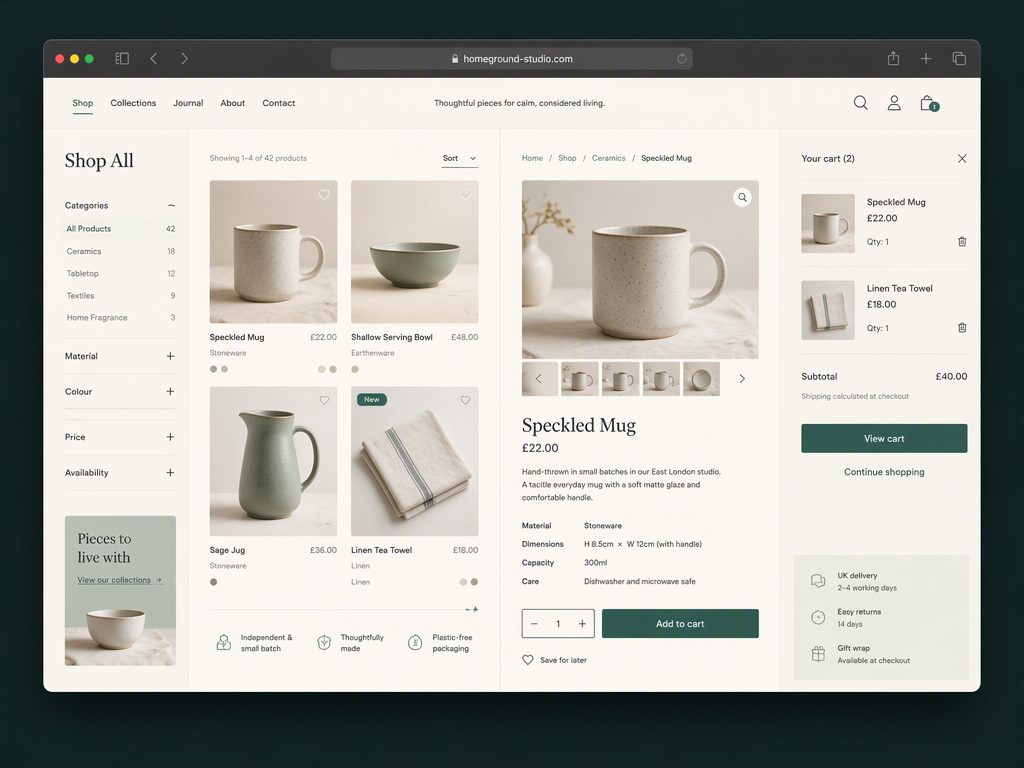
Task: Click the homeground-studio.com address bar
Action: 511,59
